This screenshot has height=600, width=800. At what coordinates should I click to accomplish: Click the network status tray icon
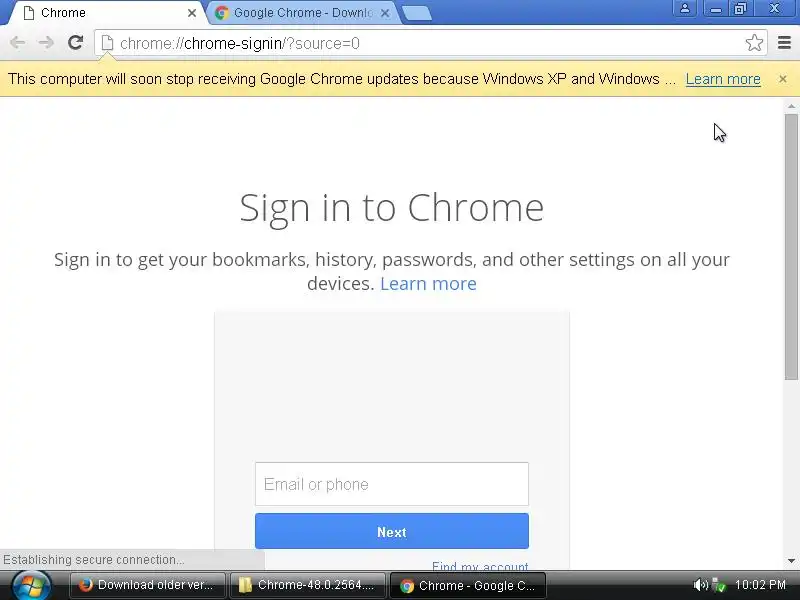(718, 585)
